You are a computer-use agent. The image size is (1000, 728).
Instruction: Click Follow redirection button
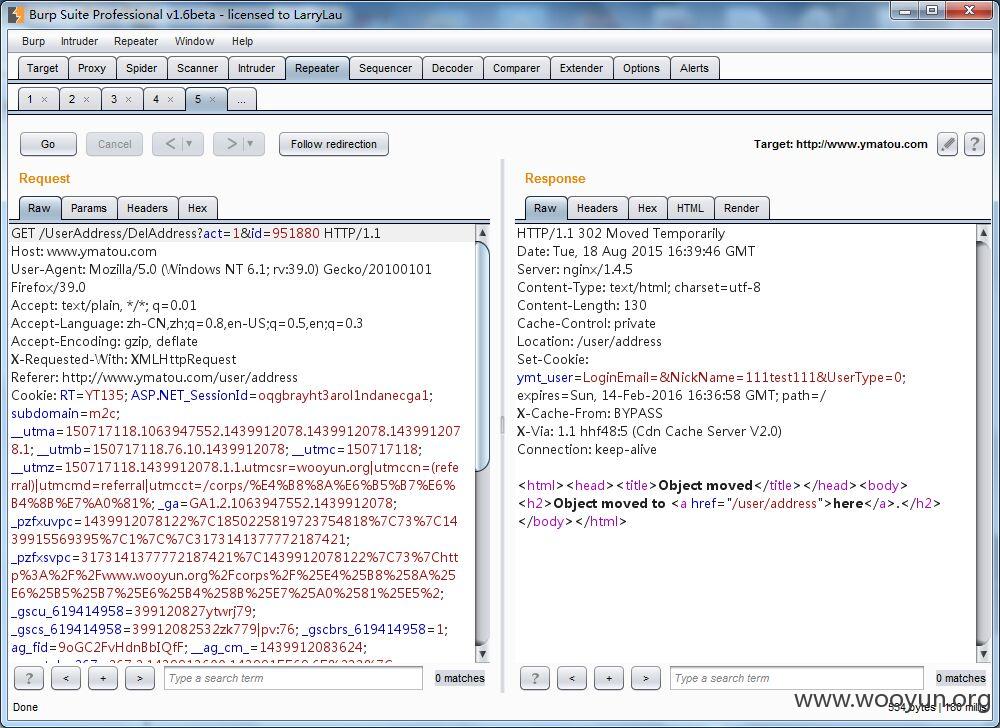(334, 144)
